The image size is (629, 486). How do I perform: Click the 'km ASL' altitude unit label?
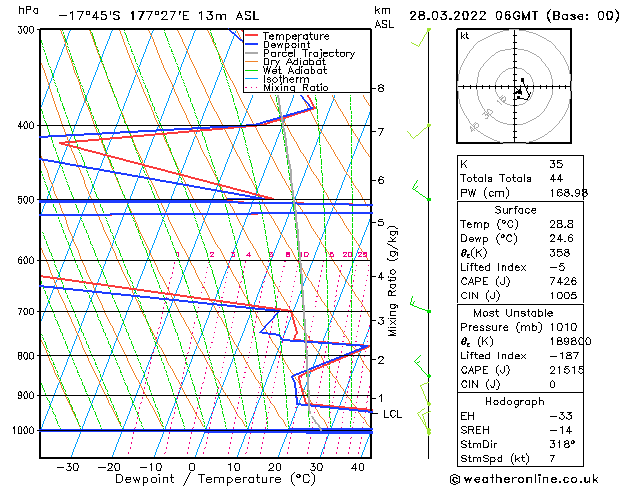384,17
